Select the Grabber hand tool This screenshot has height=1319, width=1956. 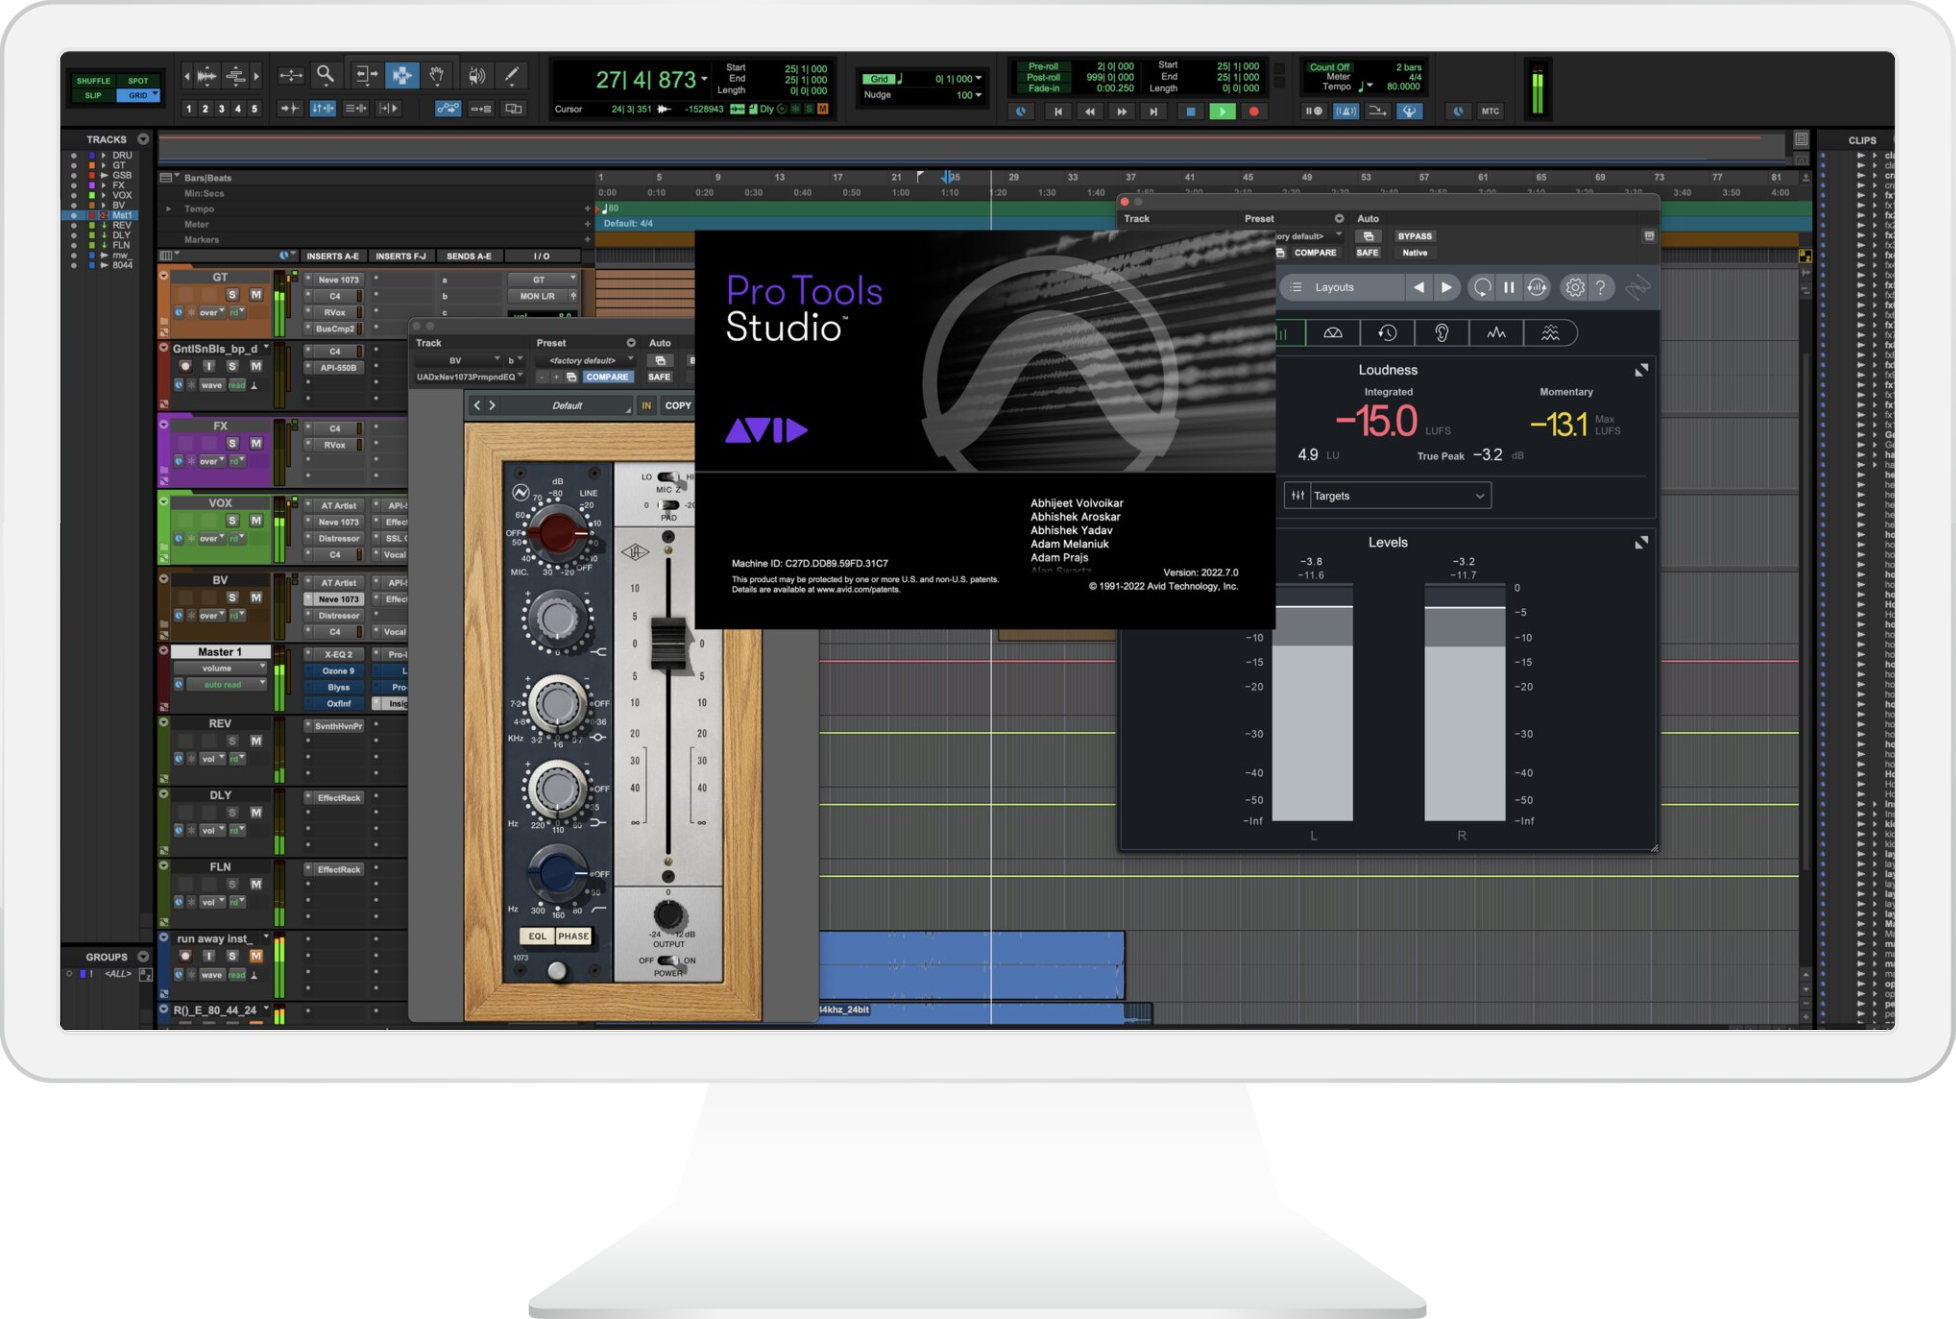tap(437, 75)
